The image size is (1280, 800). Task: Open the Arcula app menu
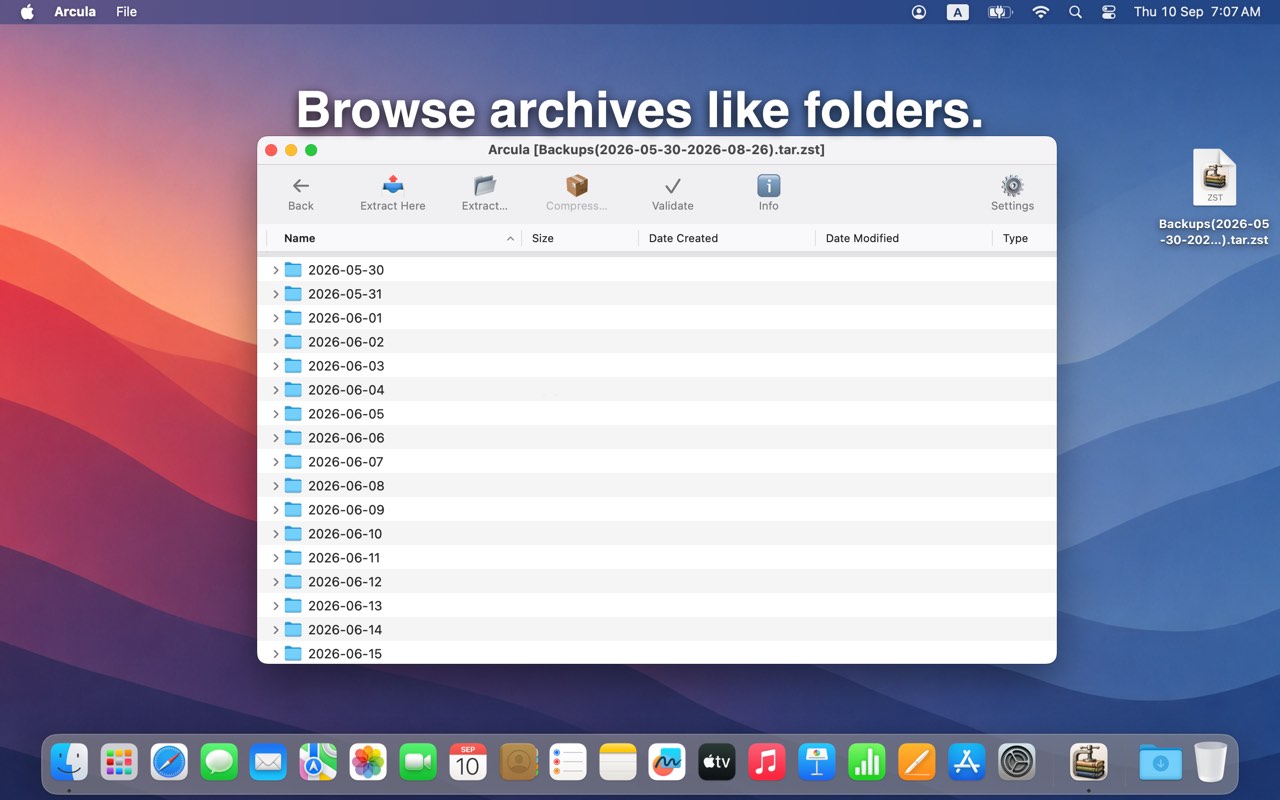click(75, 12)
